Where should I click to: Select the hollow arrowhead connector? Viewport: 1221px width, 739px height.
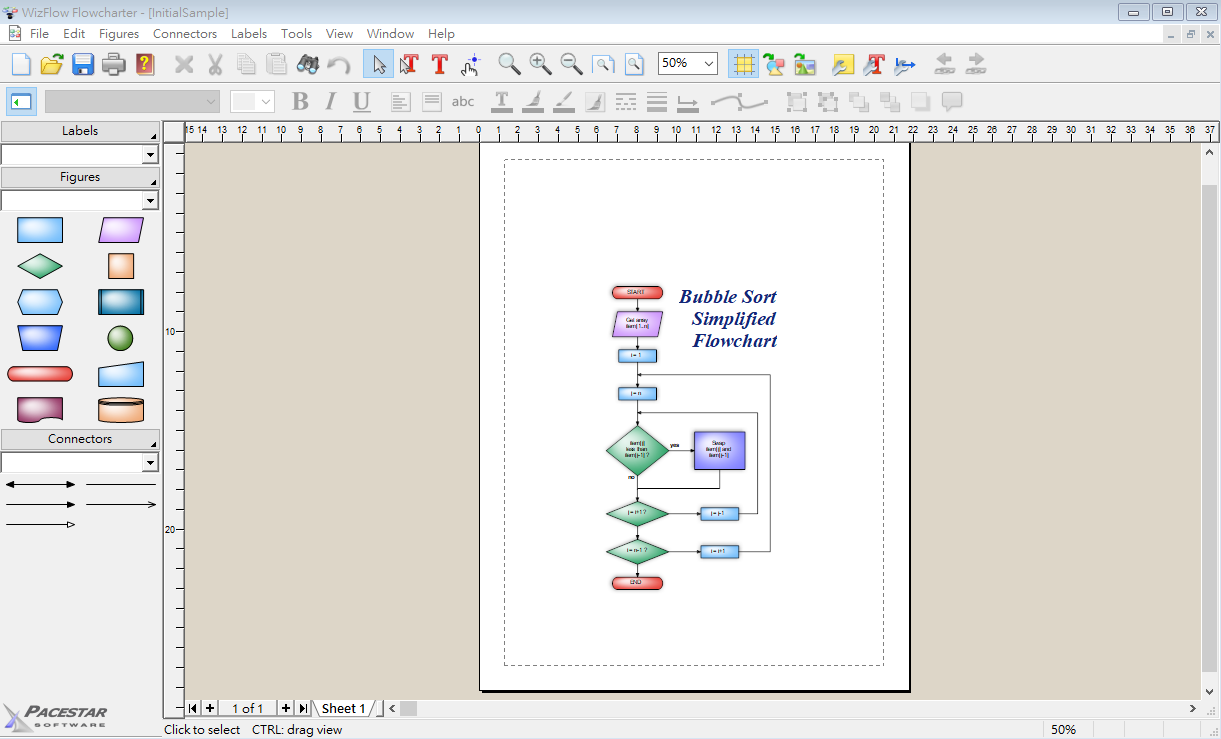[40, 524]
